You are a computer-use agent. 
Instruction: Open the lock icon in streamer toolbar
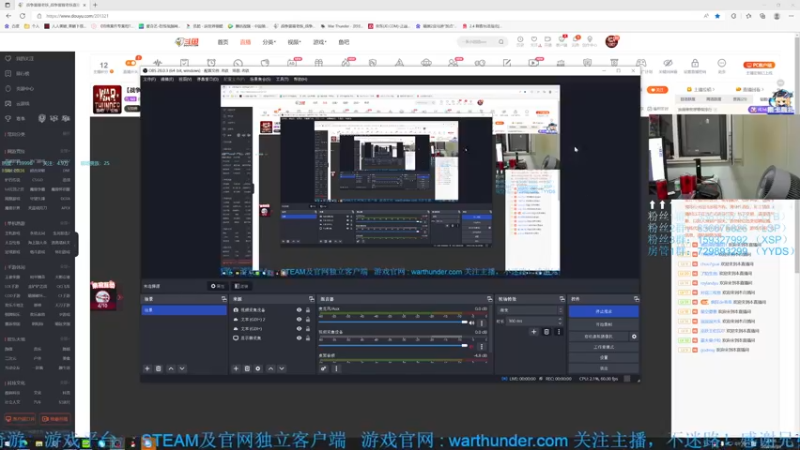coord(694,63)
